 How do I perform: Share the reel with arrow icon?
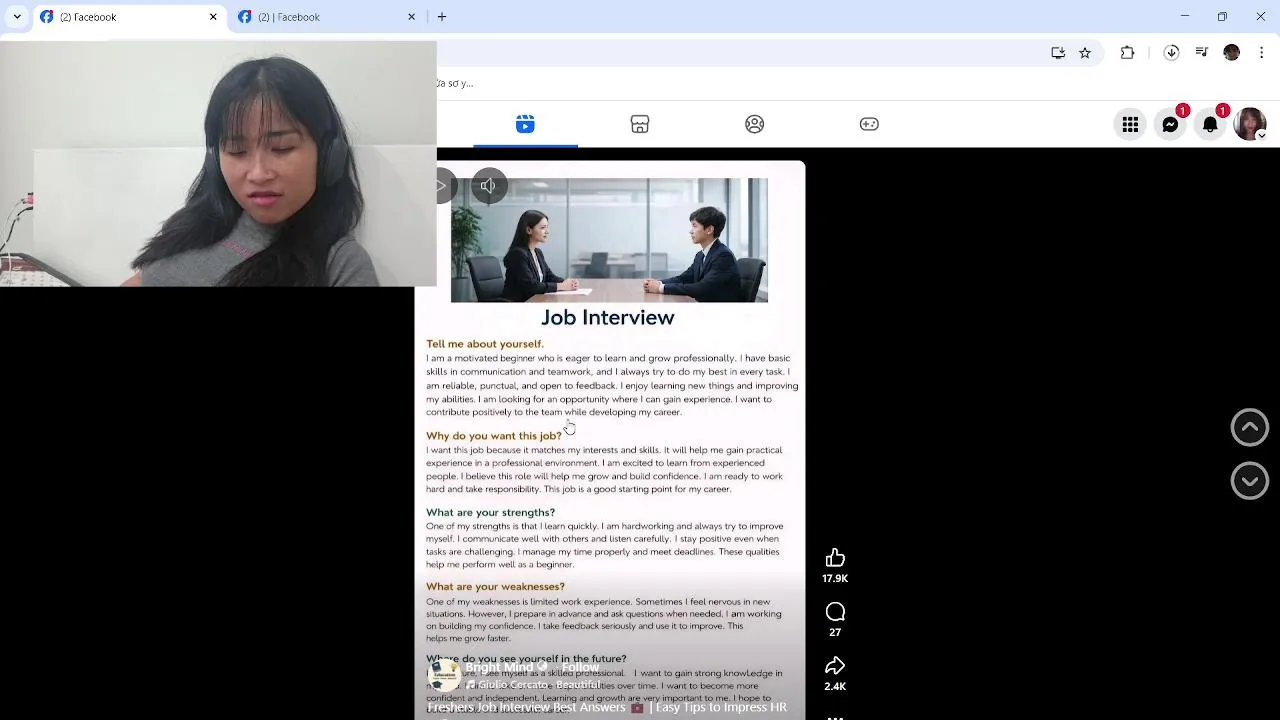click(835, 666)
